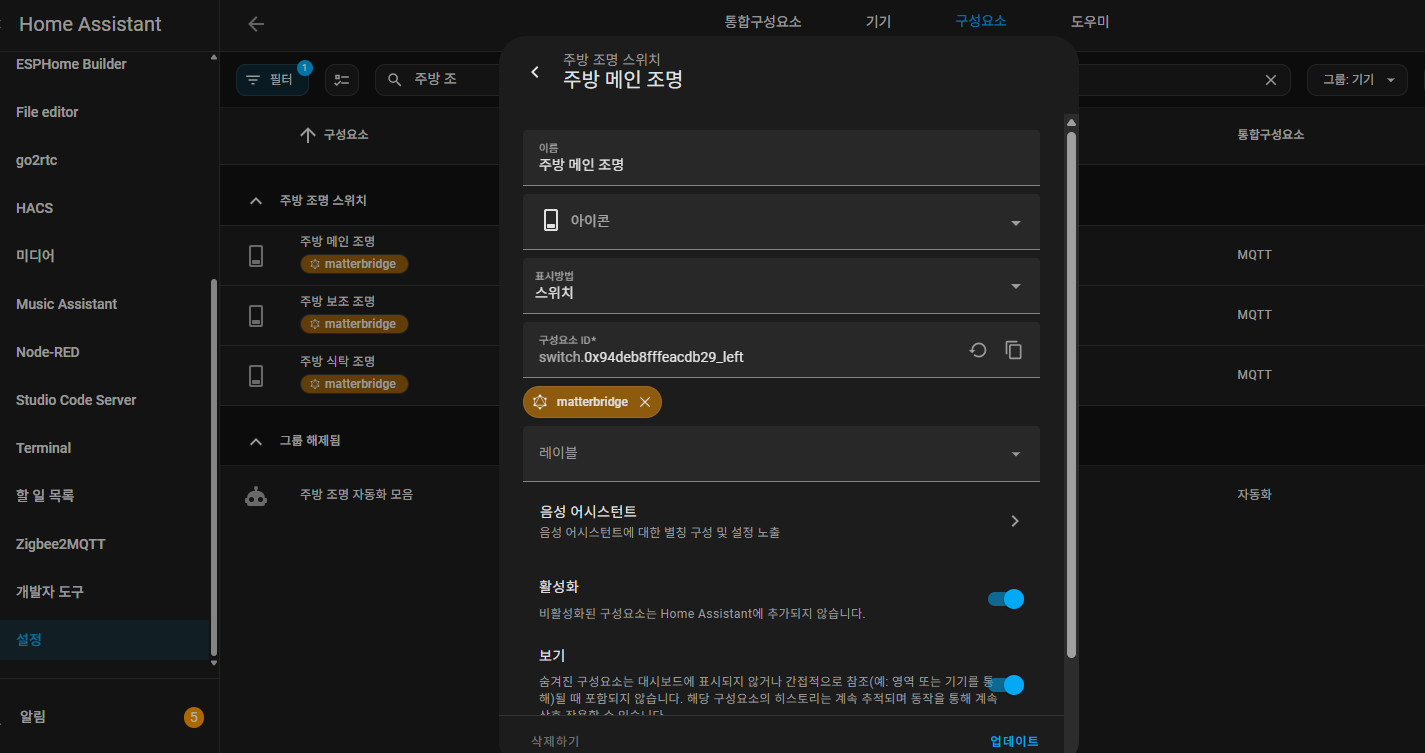
Task: Toggle the 보기 visibility switch
Action: coord(1005,685)
